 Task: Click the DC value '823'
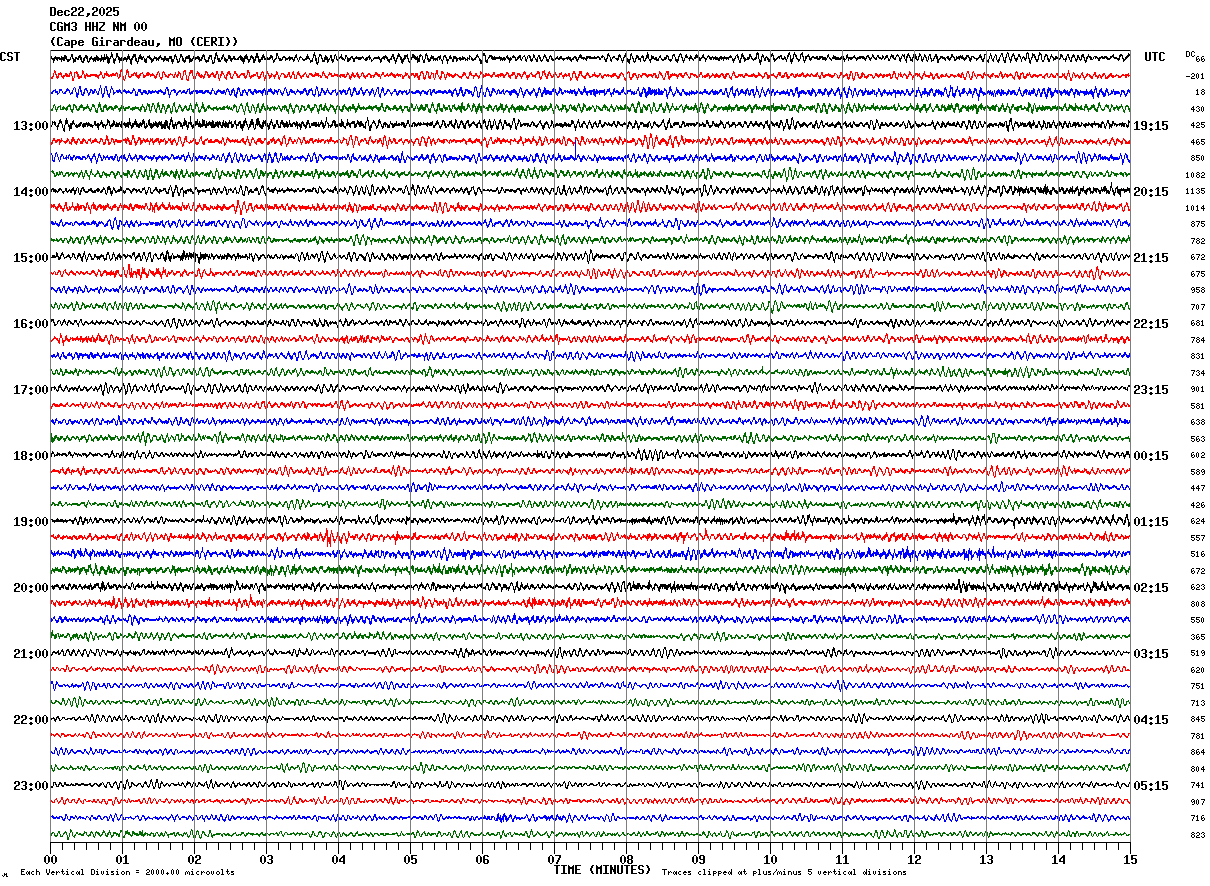(1197, 835)
